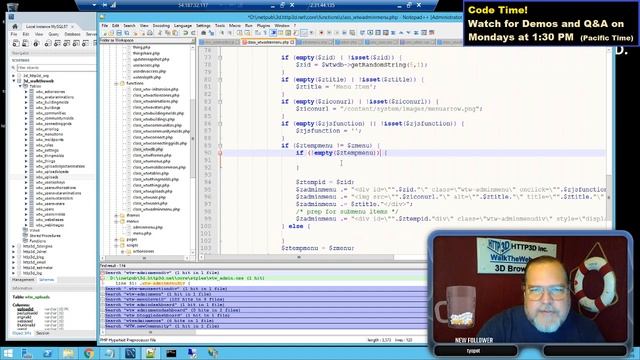This screenshot has height=360, width=640.
Task: Click the Undo toolbar icon in Notepad++
Action: tap(186, 33)
